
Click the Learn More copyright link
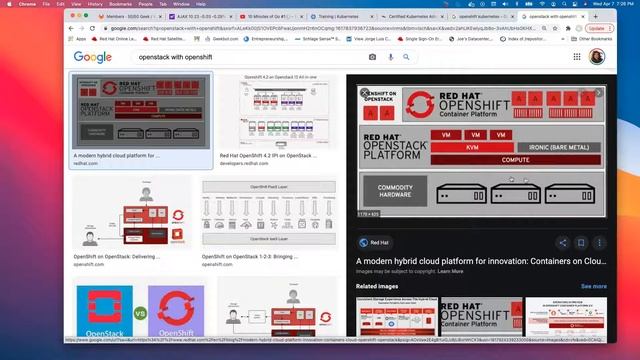click(x=450, y=271)
